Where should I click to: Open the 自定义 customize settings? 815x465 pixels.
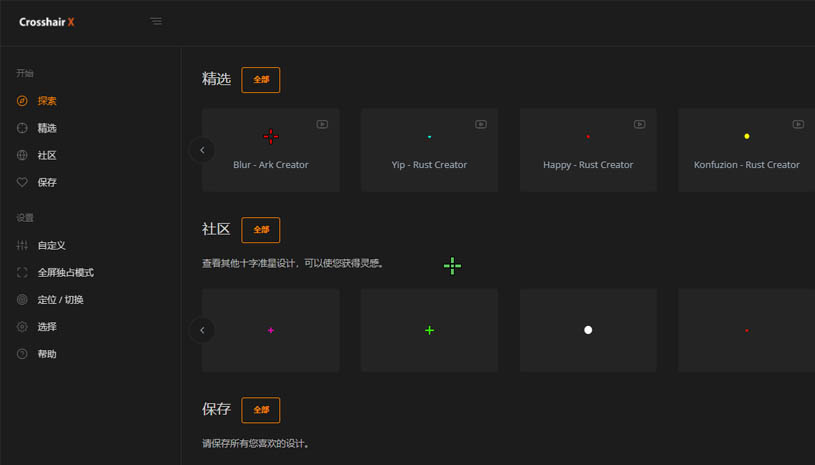[51, 245]
